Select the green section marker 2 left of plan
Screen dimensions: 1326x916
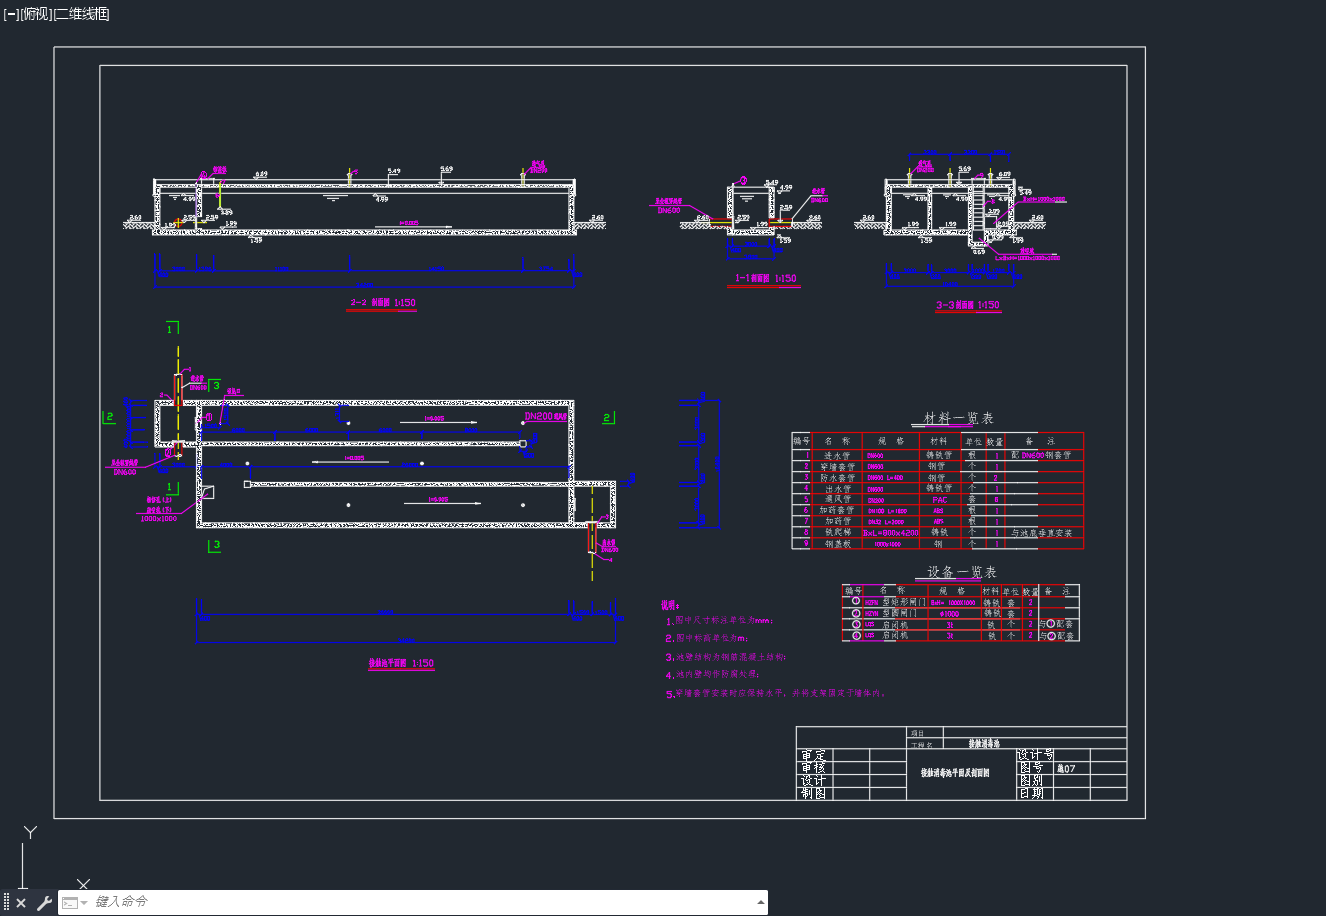(x=109, y=417)
